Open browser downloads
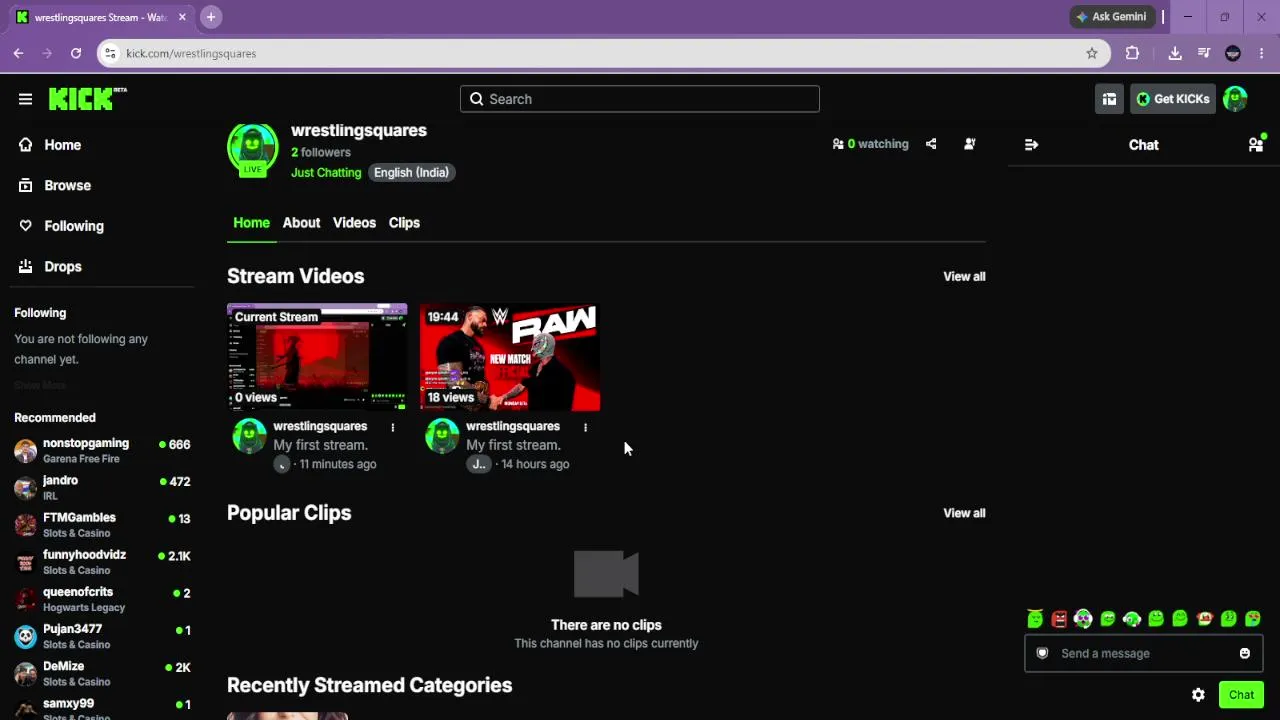Screen dimensions: 1280x720 1175,53
